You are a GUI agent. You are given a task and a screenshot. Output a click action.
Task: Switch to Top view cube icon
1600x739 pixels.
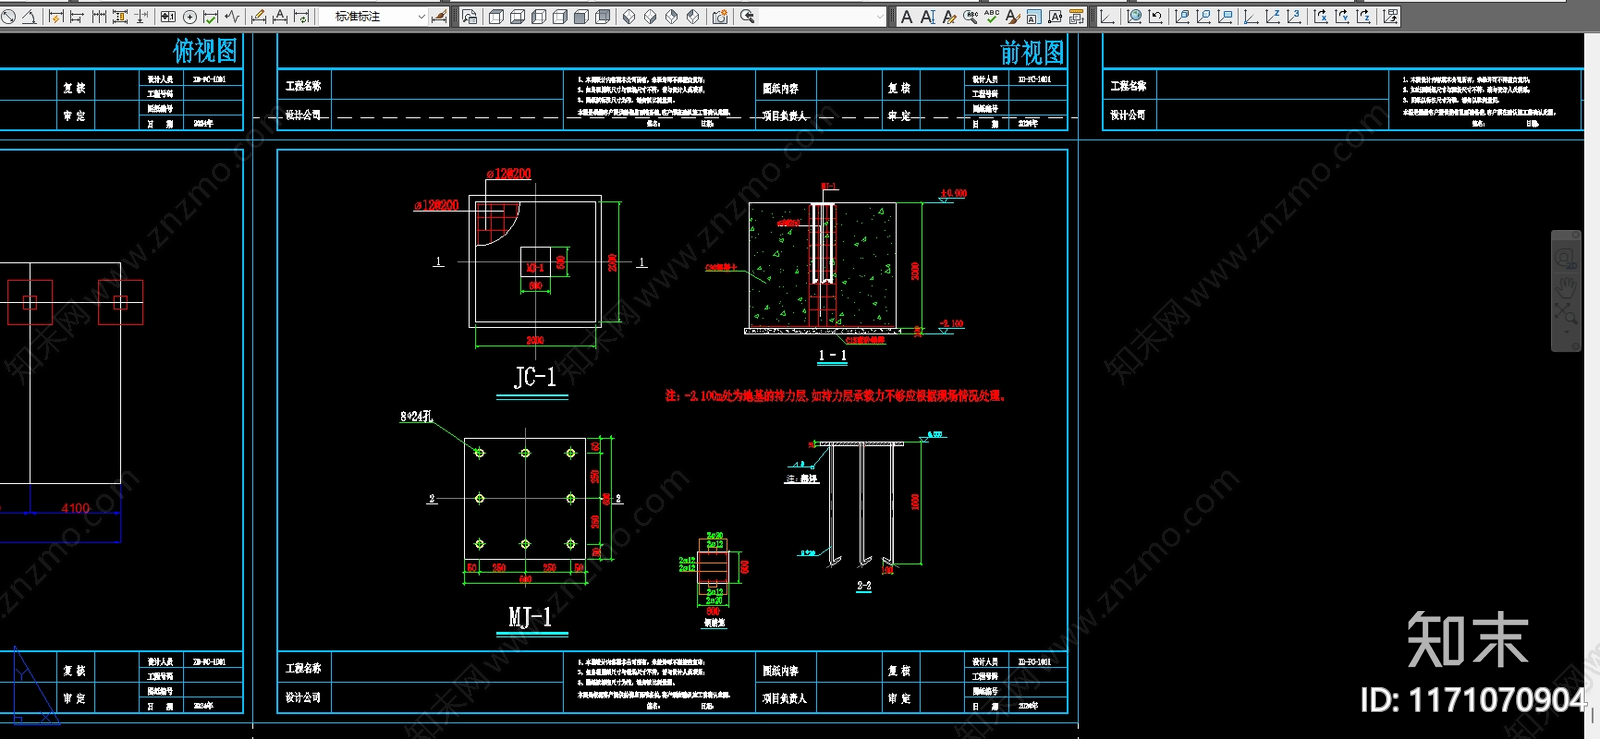coord(496,17)
